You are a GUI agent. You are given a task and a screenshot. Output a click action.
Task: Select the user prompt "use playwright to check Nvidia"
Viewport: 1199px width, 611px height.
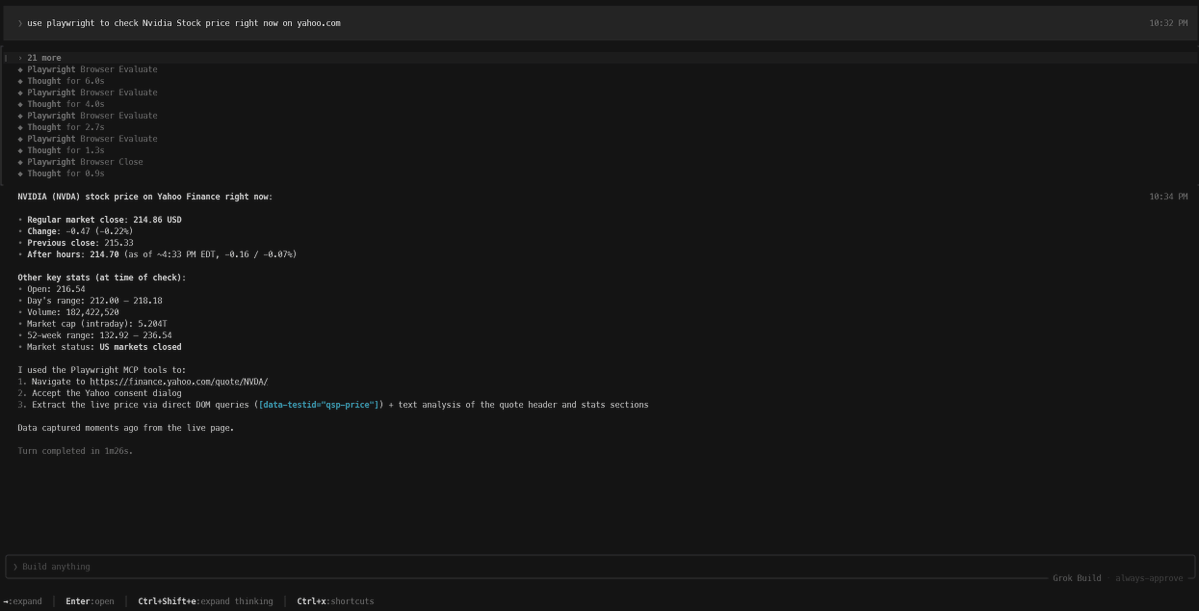point(184,23)
